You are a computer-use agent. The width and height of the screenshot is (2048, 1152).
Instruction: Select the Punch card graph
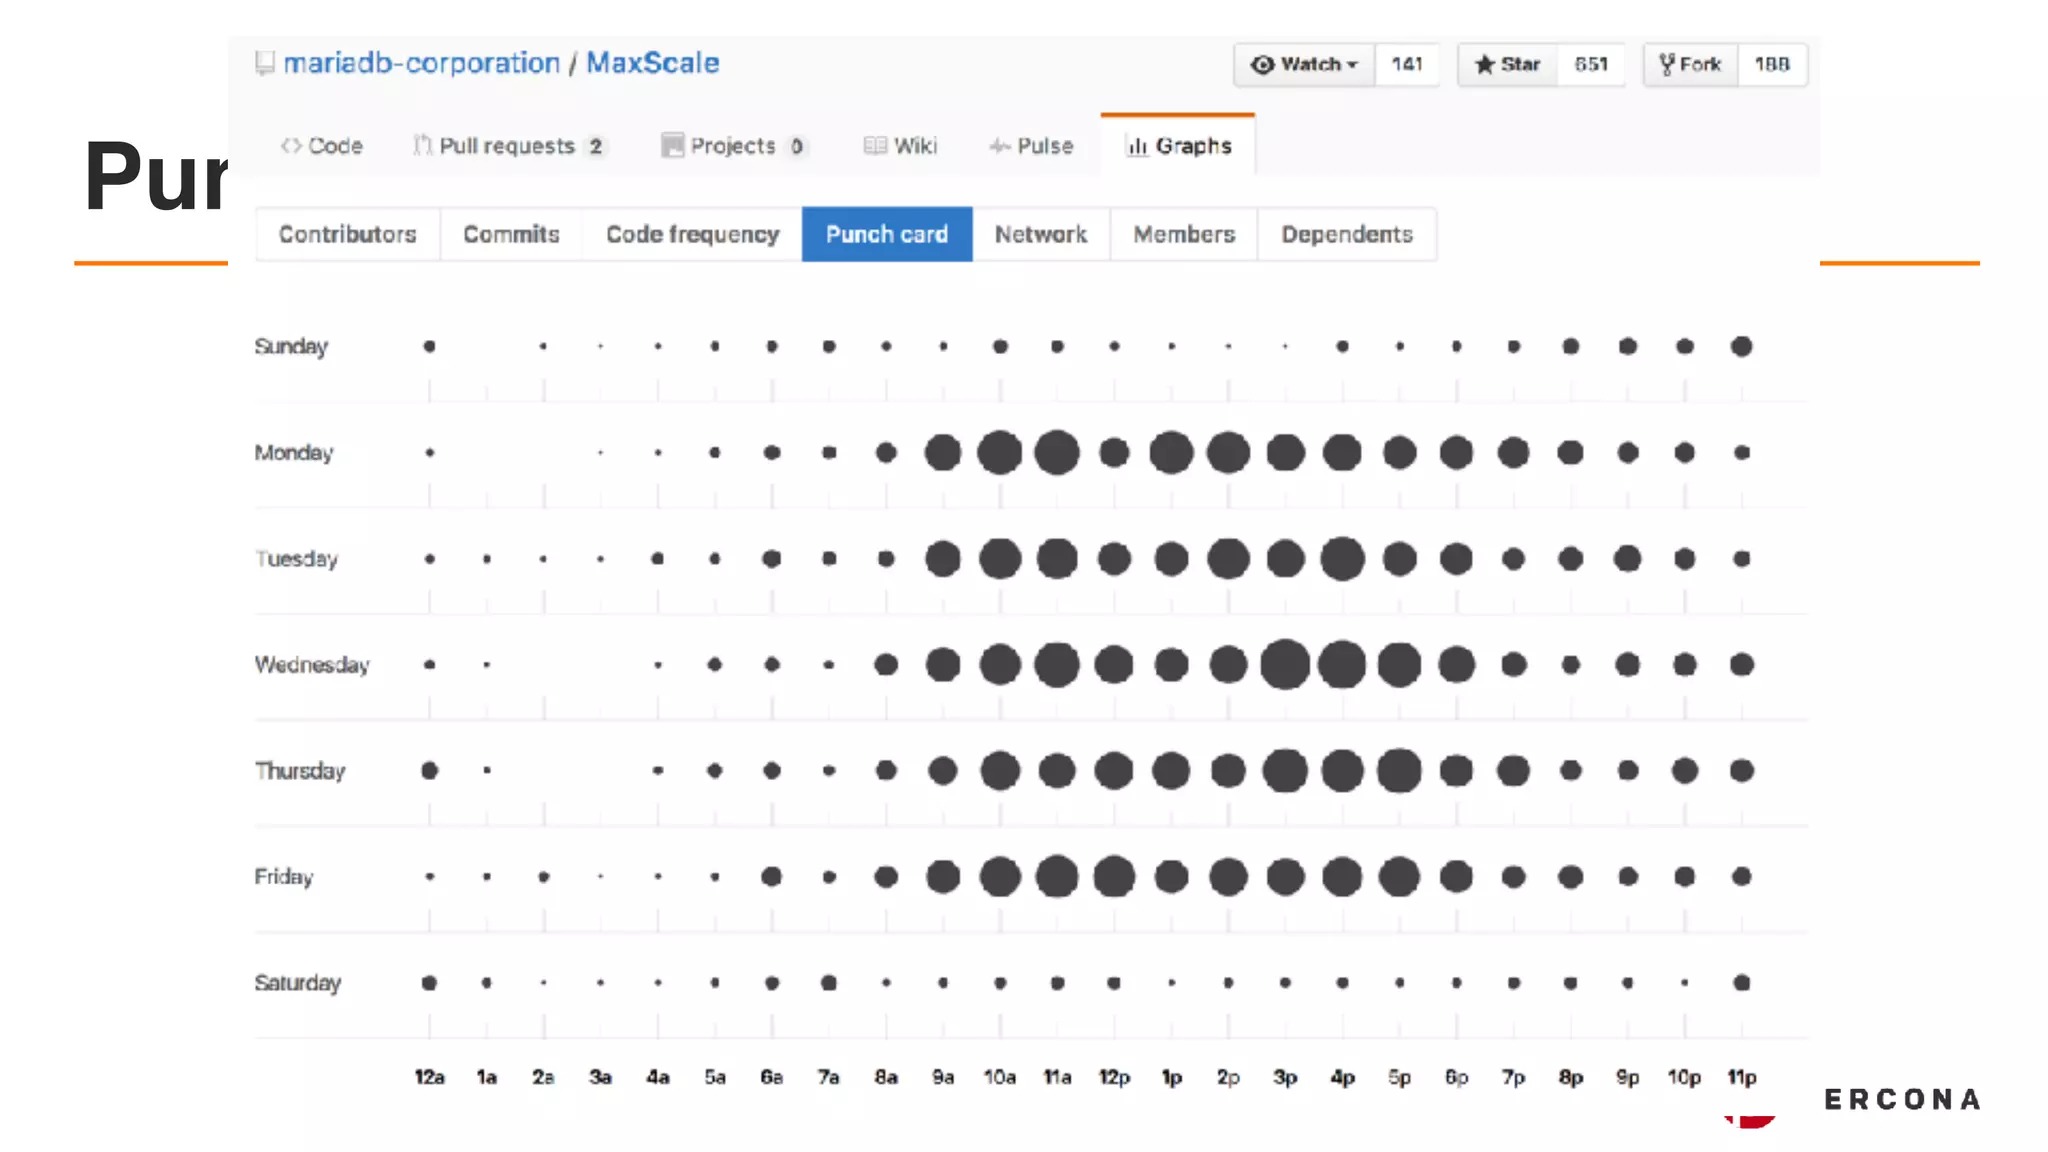(887, 234)
